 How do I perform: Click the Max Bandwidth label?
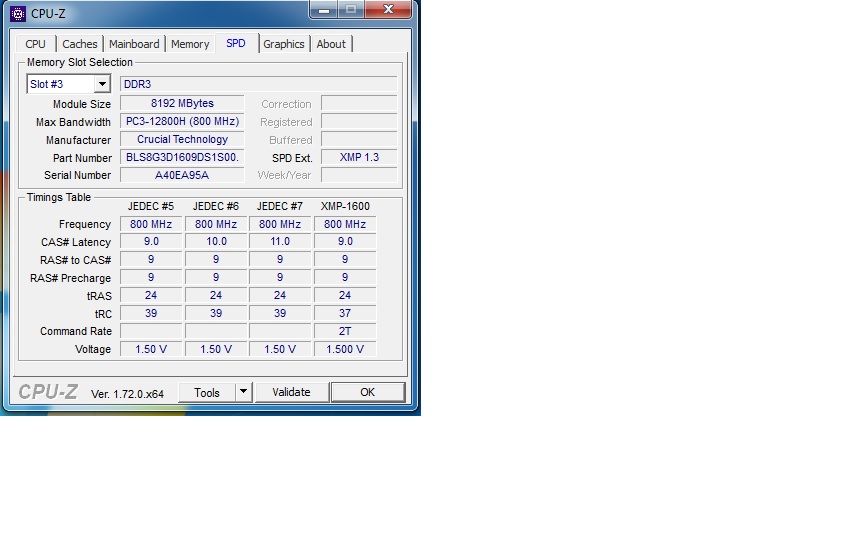[x=73, y=122]
